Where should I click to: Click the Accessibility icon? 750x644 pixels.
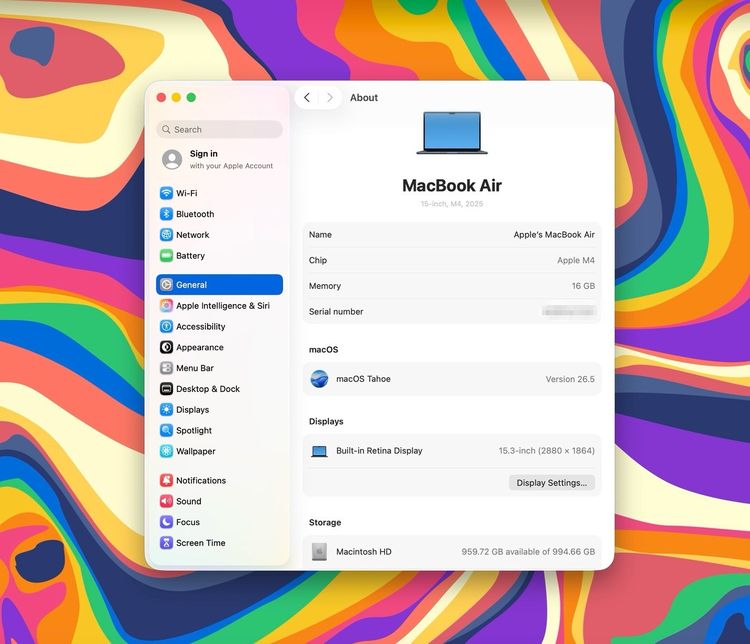(166, 326)
